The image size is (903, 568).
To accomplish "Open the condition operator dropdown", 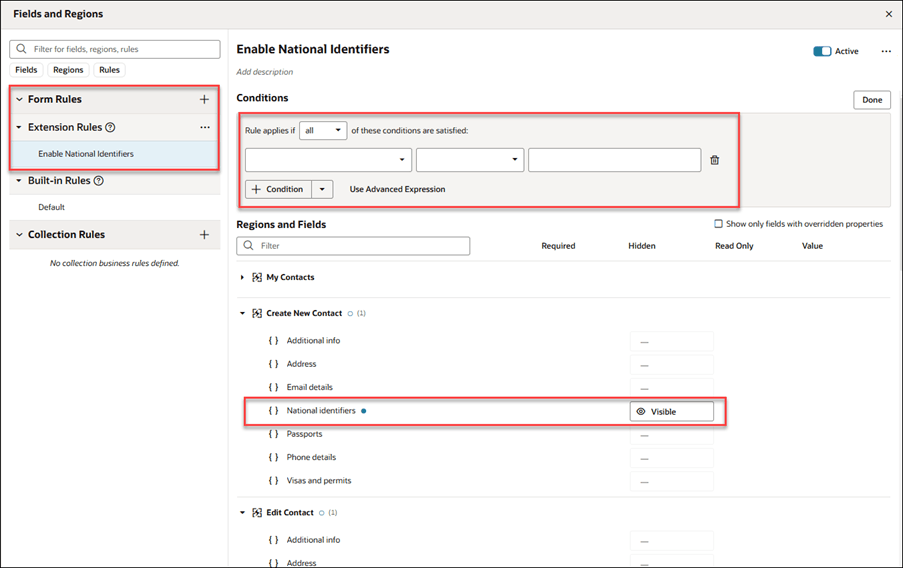I will (x=470, y=160).
